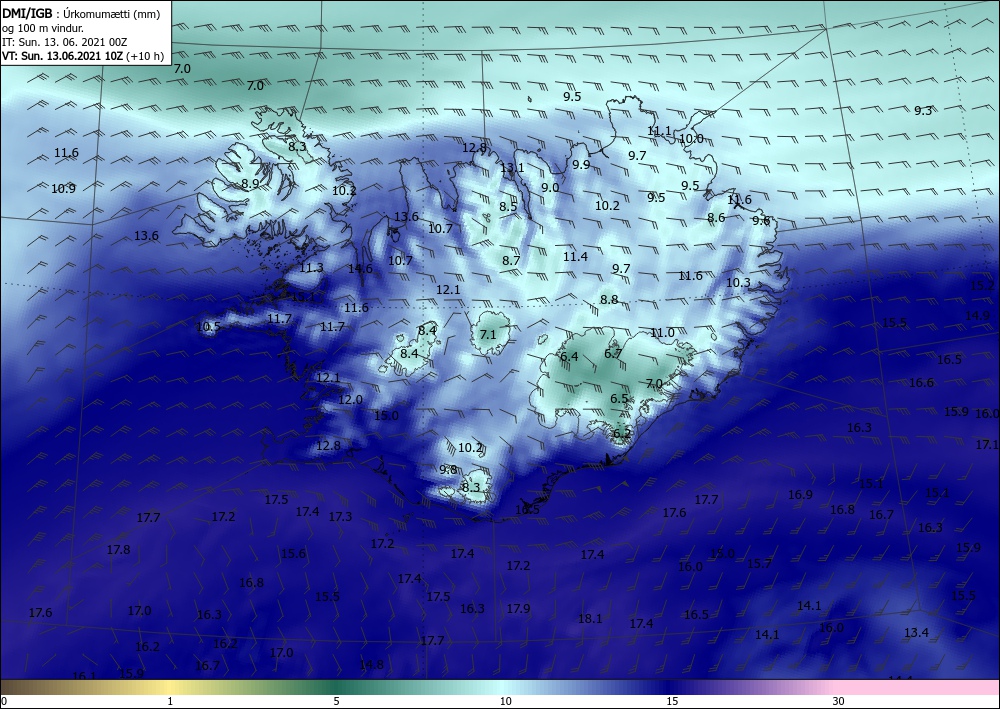This screenshot has height=709, width=1000.
Task: Click the map value 10.5
Action: pyautogui.click(x=208, y=327)
